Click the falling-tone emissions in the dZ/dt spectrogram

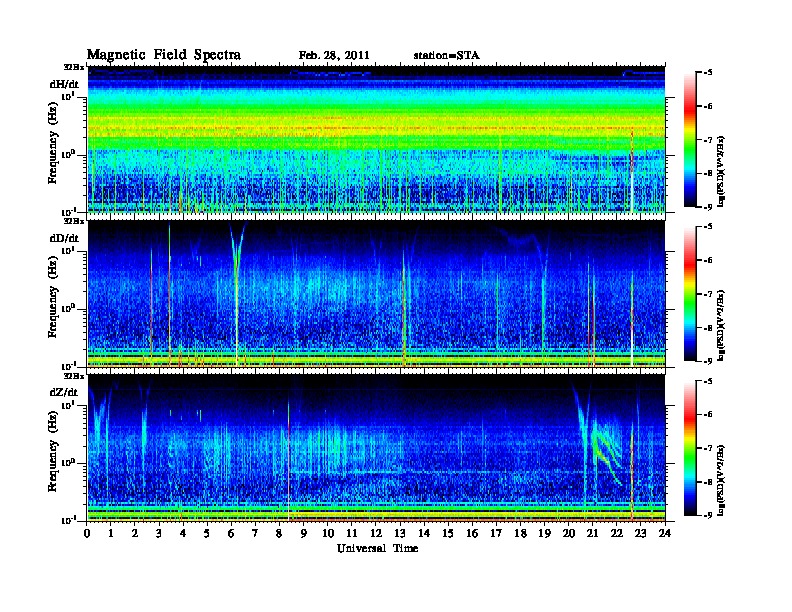click(606, 452)
